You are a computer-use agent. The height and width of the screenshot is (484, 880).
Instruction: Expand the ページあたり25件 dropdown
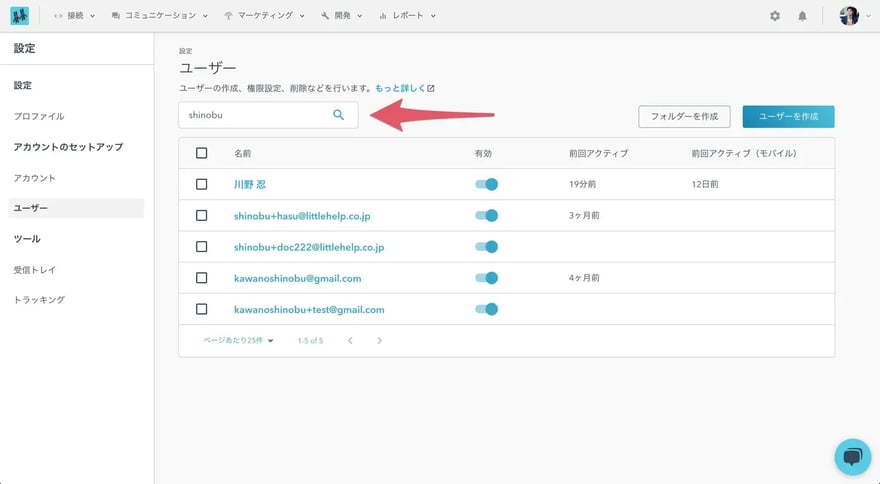tap(239, 341)
